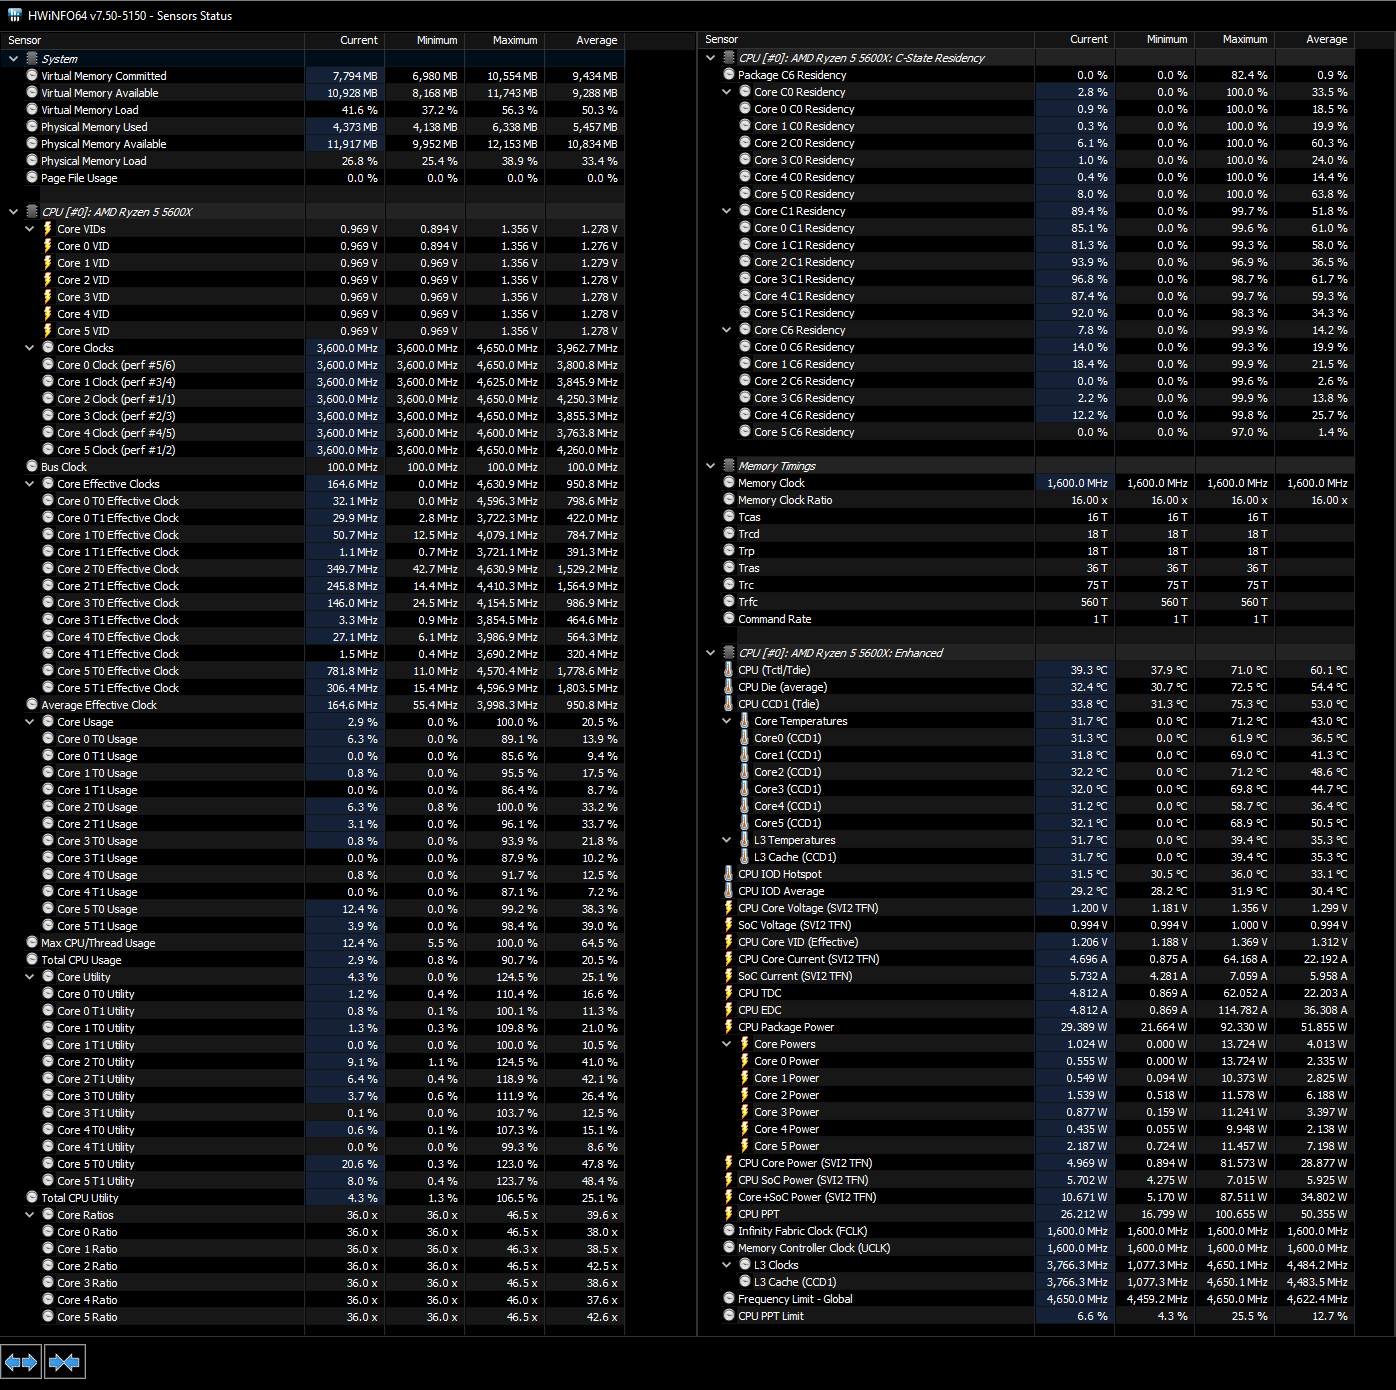This screenshot has height=1390, width=1396.
Task: Click the icon beside Infinity Fabric Clock (FCLK)
Action: click(x=729, y=1231)
